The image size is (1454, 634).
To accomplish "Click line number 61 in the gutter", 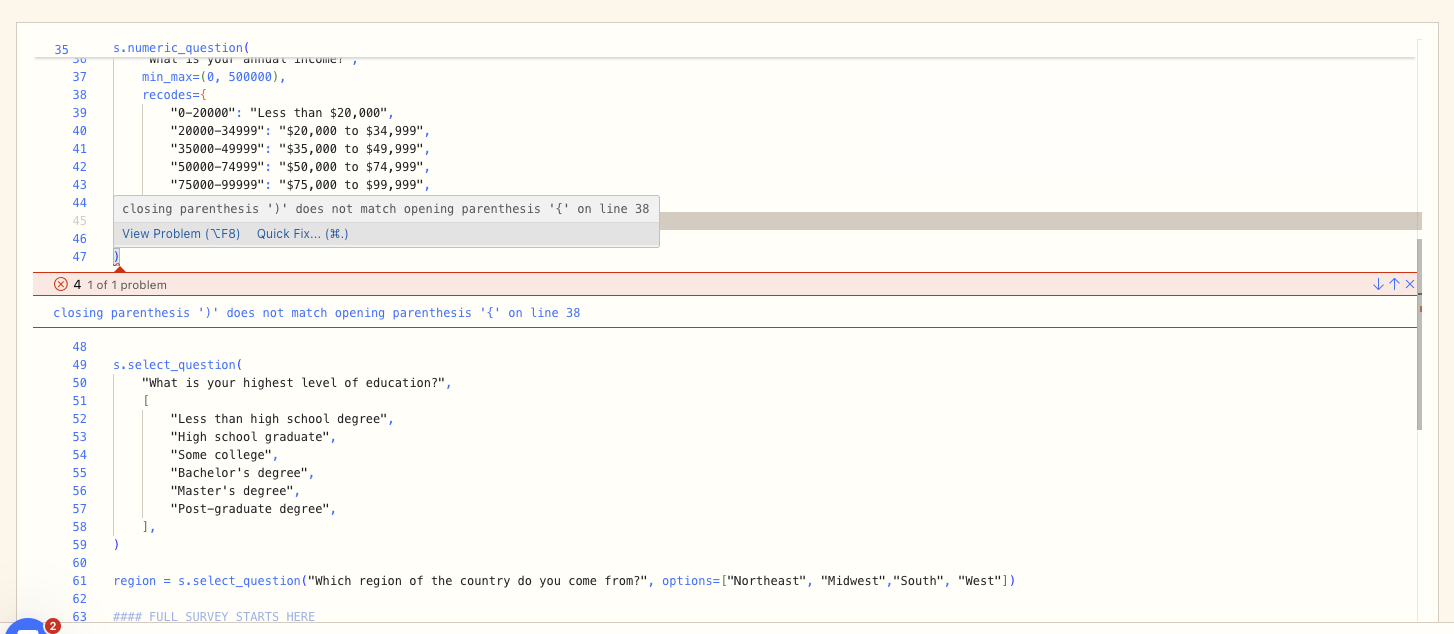I will 79,581.
